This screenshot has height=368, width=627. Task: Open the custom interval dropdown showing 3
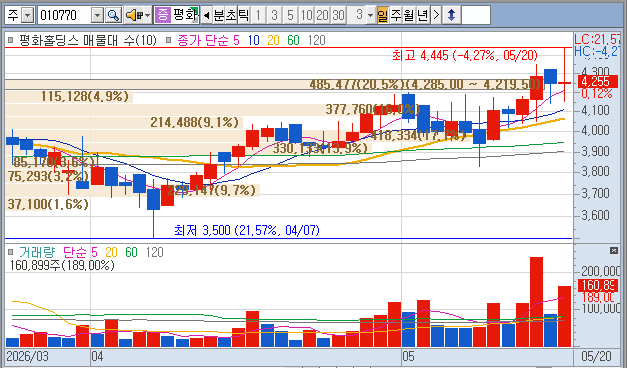click(x=371, y=16)
